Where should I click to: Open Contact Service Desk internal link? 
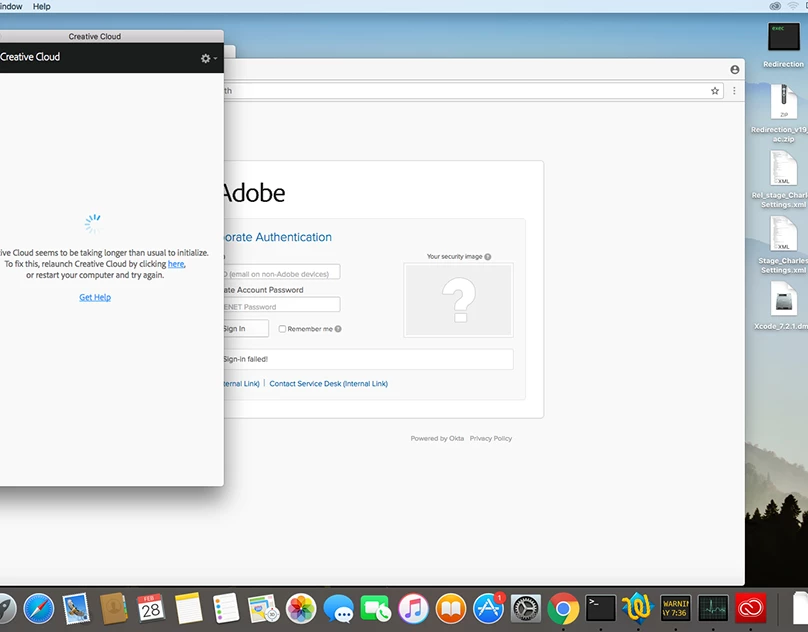pyautogui.click(x=328, y=384)
